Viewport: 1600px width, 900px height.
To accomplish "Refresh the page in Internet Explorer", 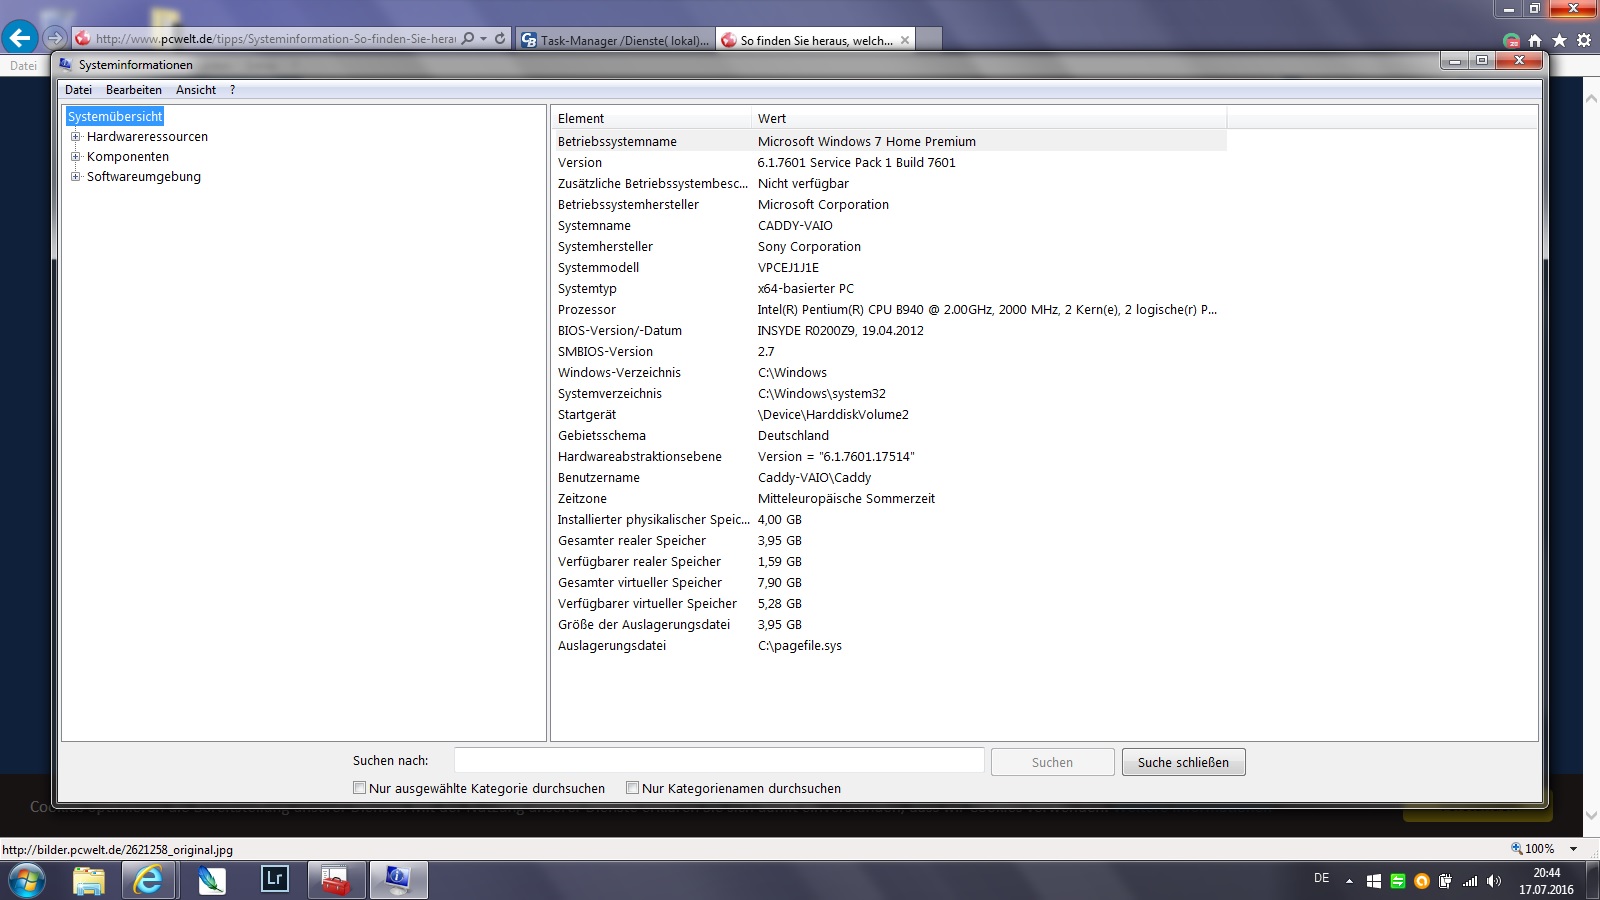I will (x=500, y=39).
